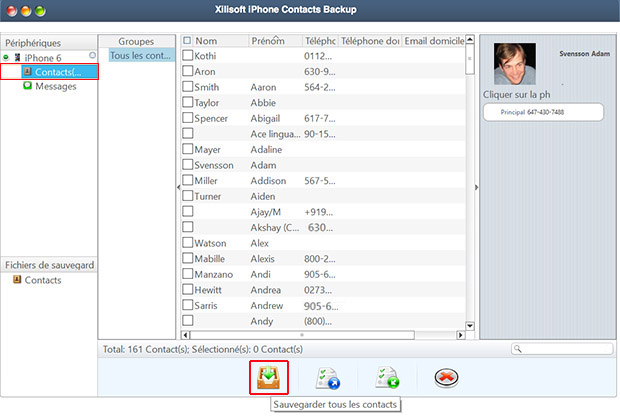The height and width of the screenshot is (416, 620).
Task: Click the Email domicile column header
Action: (x=434, y=41)
